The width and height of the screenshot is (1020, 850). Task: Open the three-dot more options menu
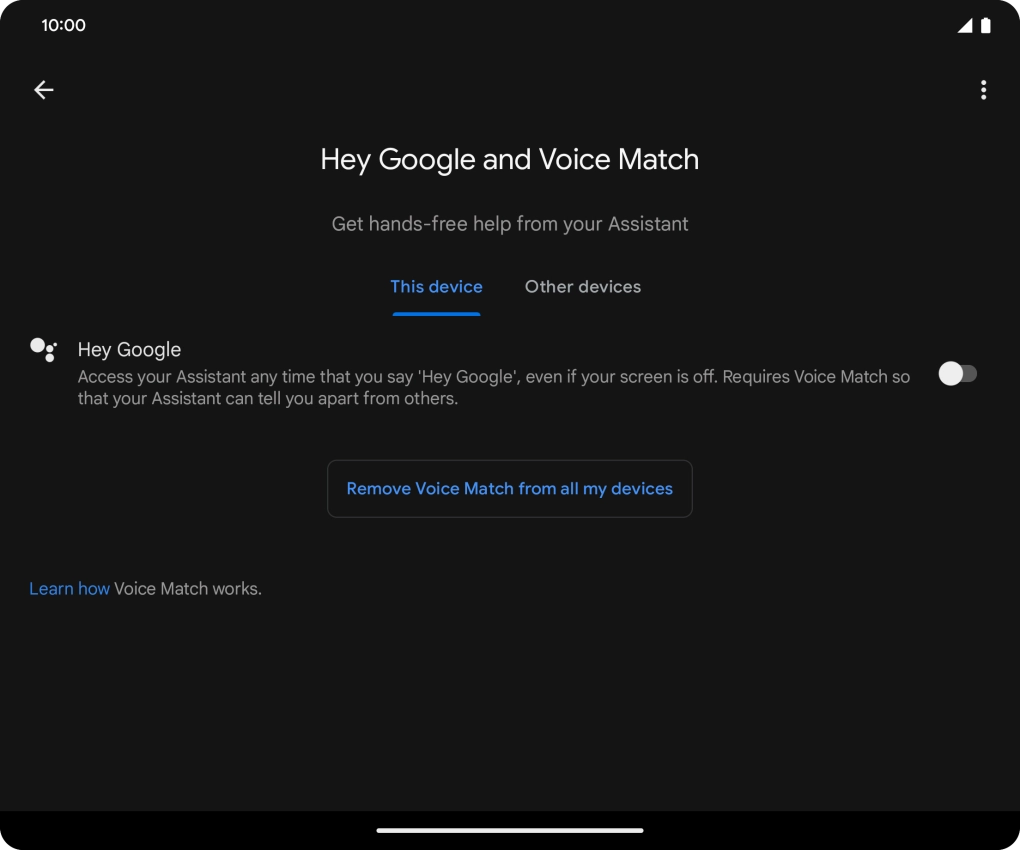point(983,90)
